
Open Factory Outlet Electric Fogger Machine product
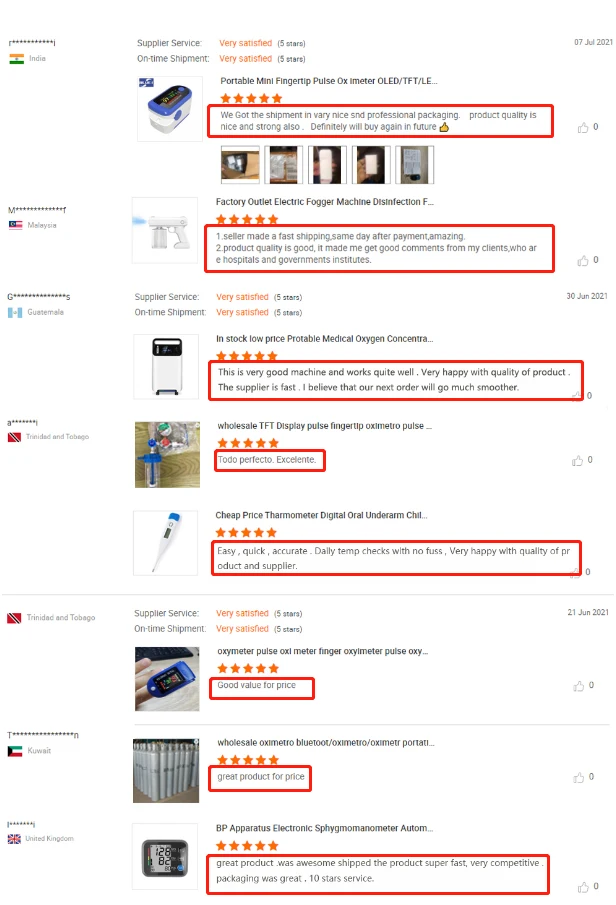(324, 201)
